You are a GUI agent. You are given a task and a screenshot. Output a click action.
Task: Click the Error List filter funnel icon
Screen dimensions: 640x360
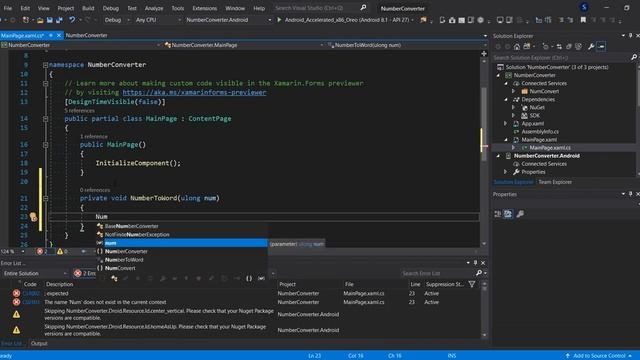tap(472, 284)
